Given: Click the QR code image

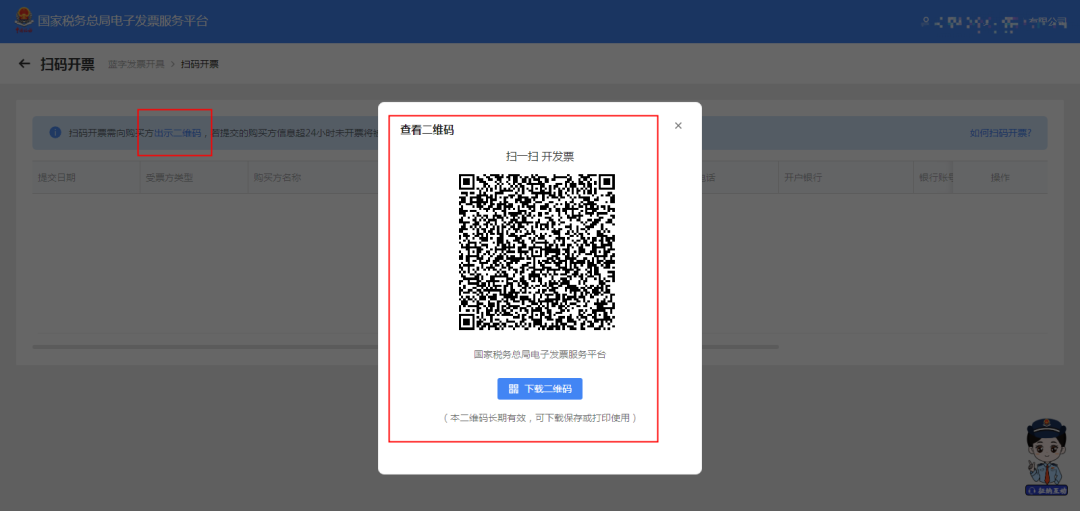Looking at the screenshot, I should tap(537, 252).
